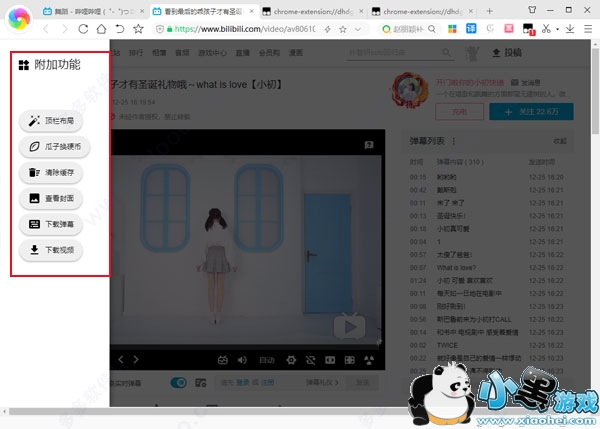Toggle the night mode moon icon
The image size is (600, 429).
click(x=490, y=29)
